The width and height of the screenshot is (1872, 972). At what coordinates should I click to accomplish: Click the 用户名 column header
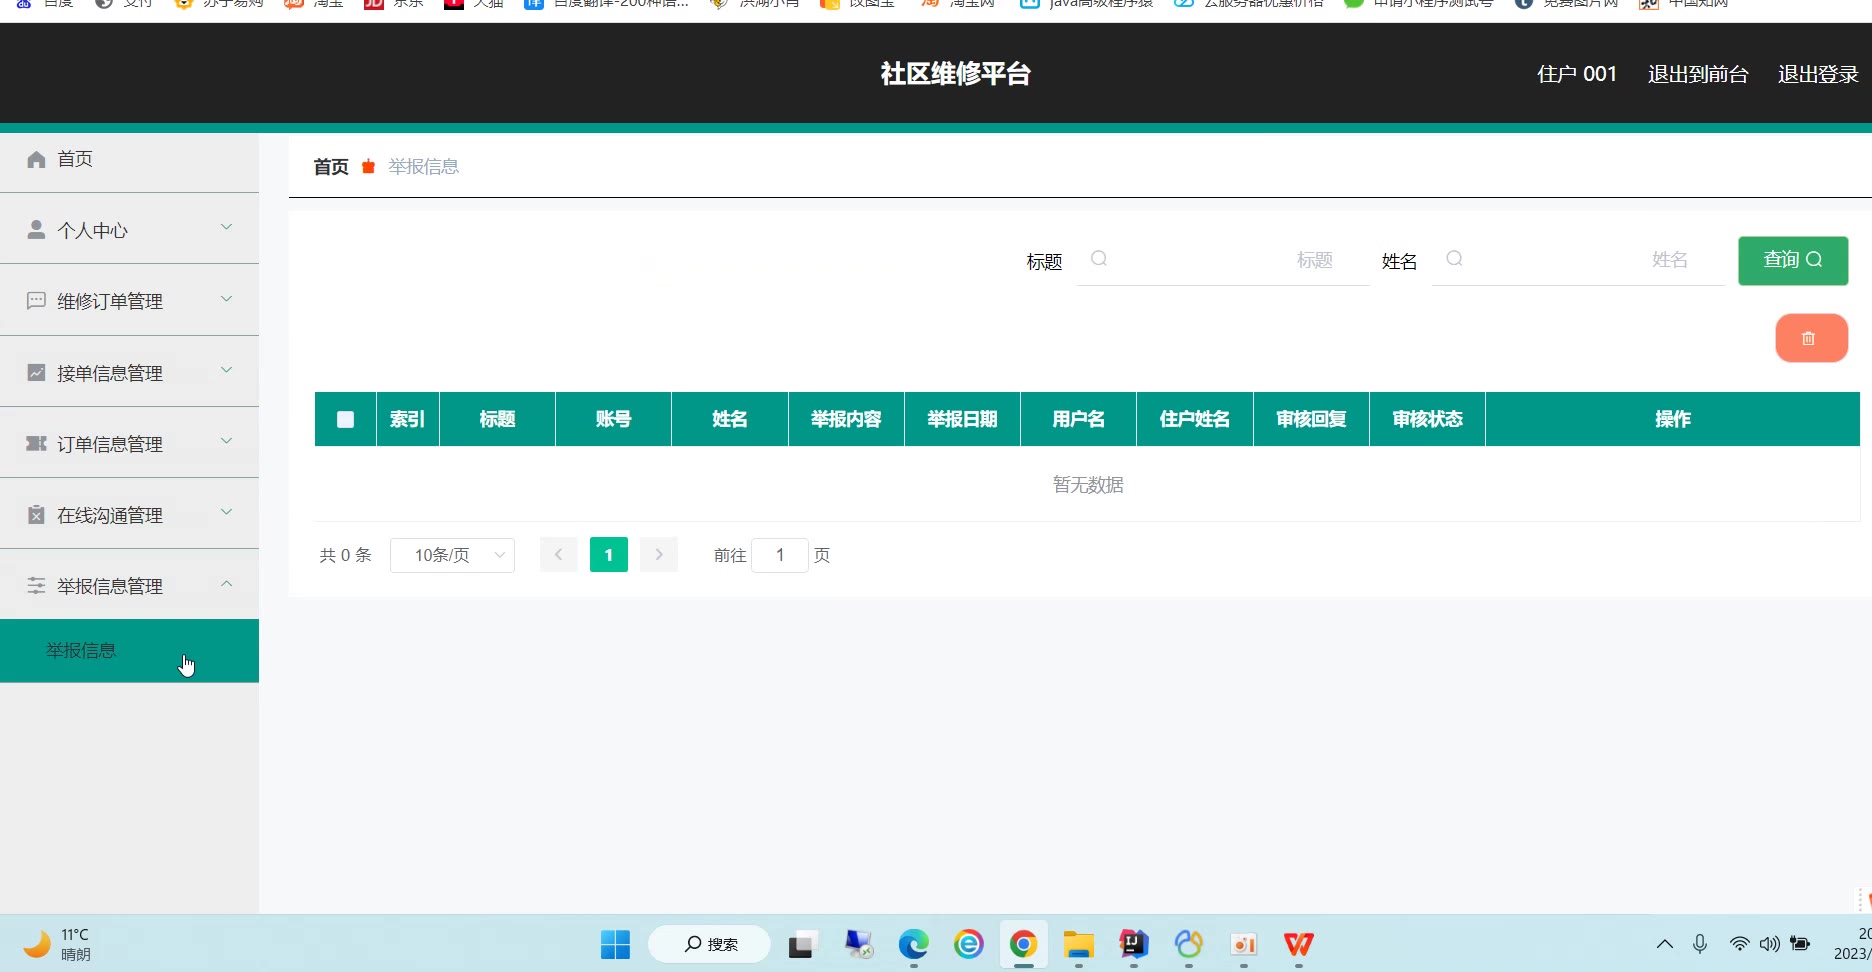[x=1079, y=419]
